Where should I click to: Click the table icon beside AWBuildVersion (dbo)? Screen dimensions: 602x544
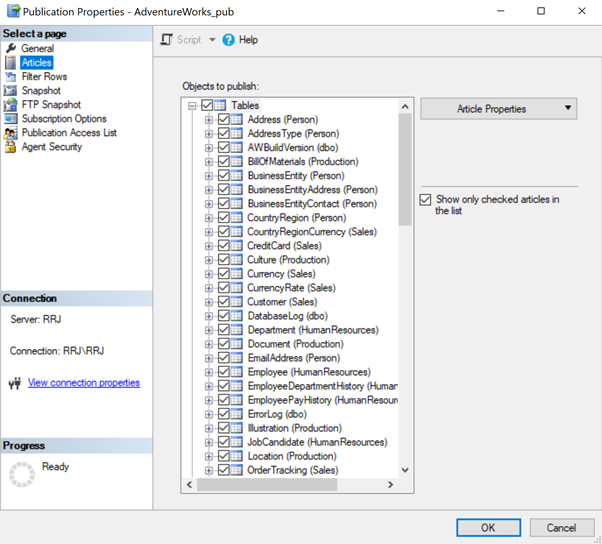(236, 147)
